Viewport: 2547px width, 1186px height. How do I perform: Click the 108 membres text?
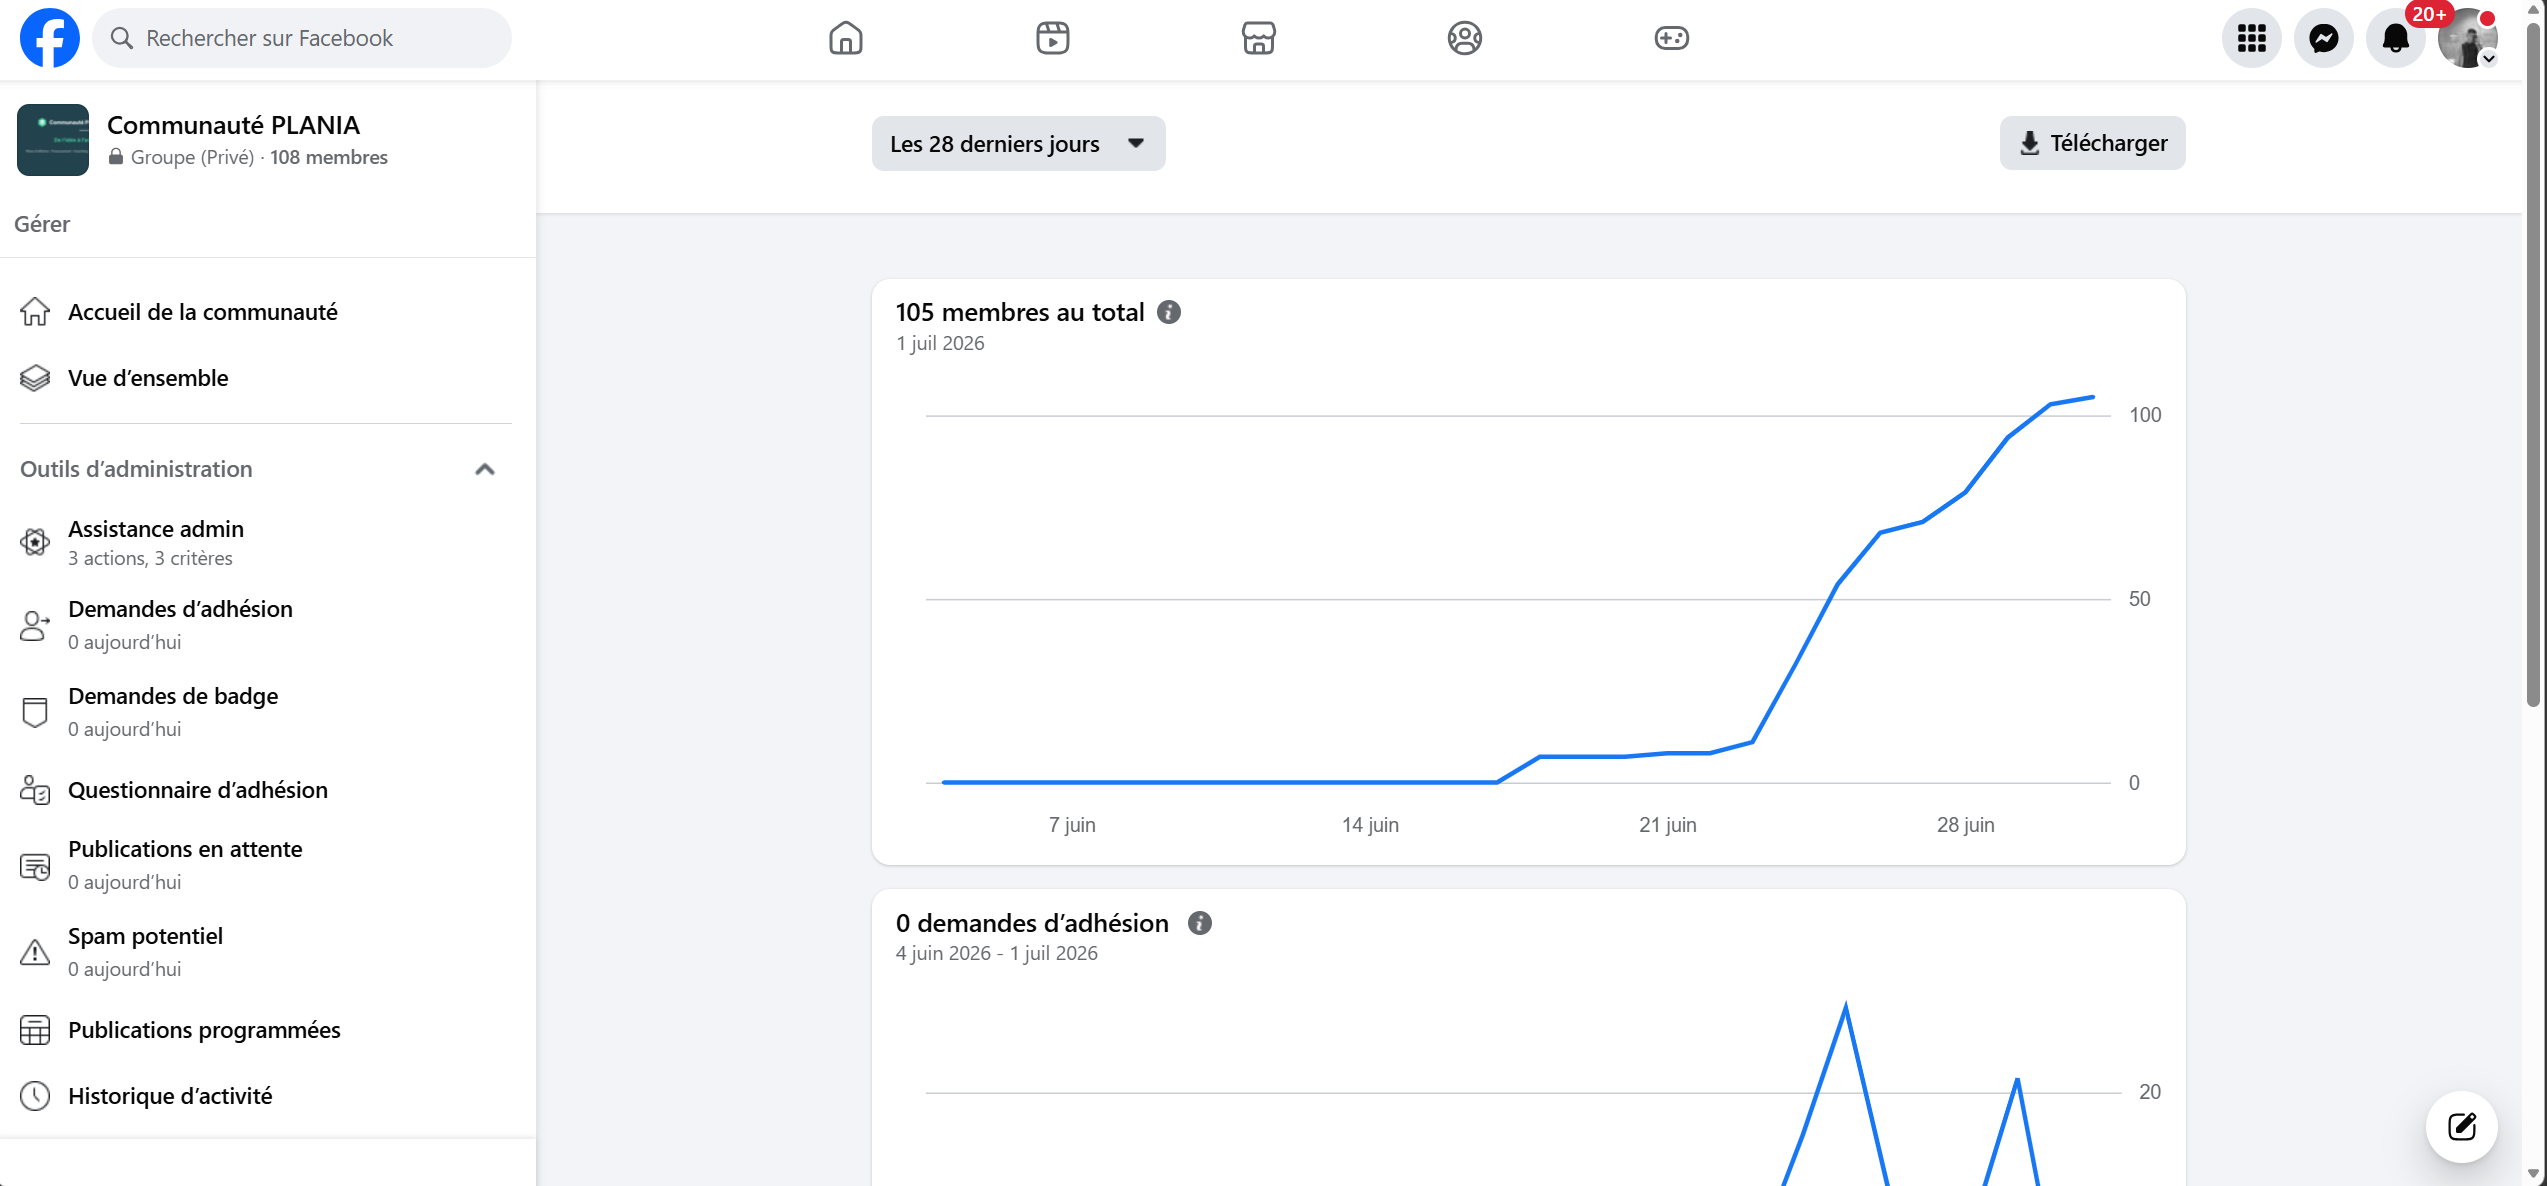[x=329, y=158]
